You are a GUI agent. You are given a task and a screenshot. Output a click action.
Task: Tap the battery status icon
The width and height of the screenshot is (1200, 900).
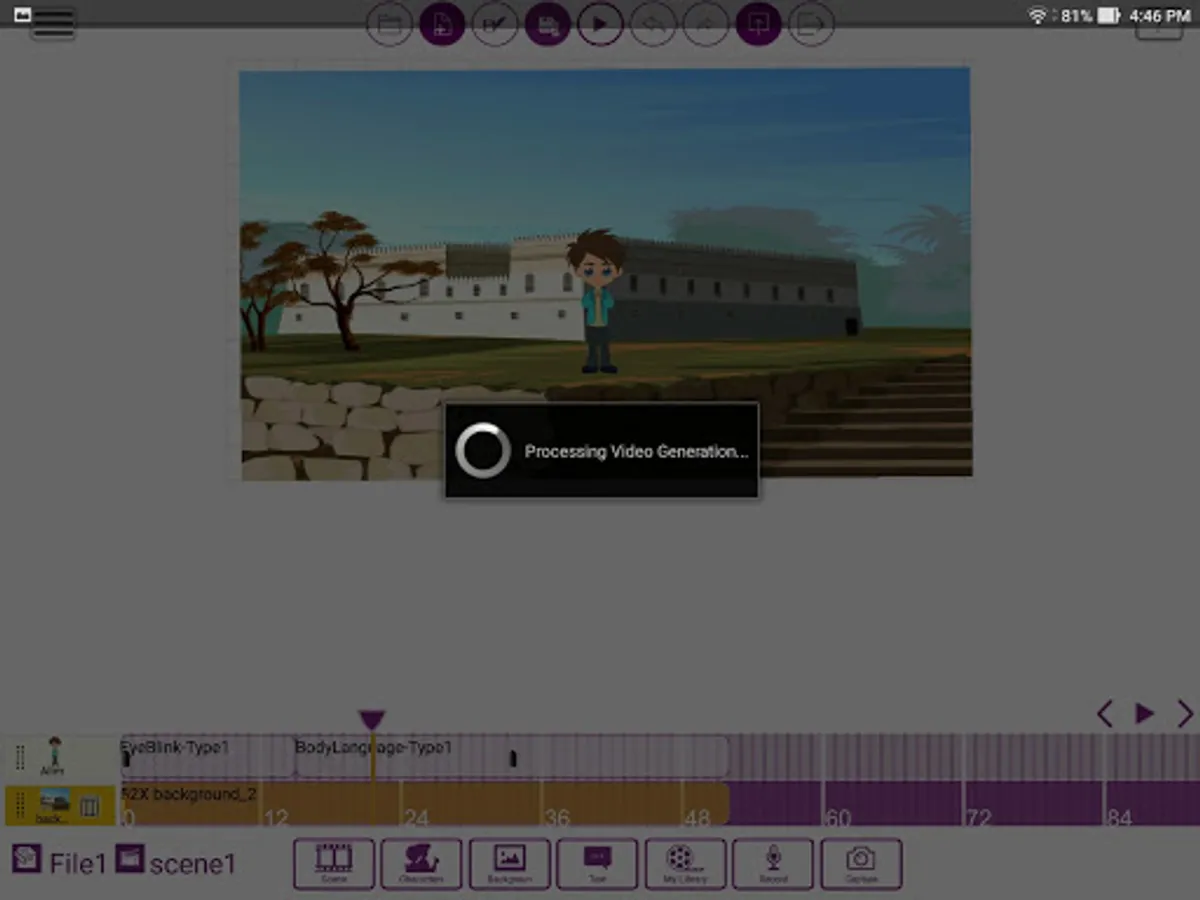coord(1108,15)
